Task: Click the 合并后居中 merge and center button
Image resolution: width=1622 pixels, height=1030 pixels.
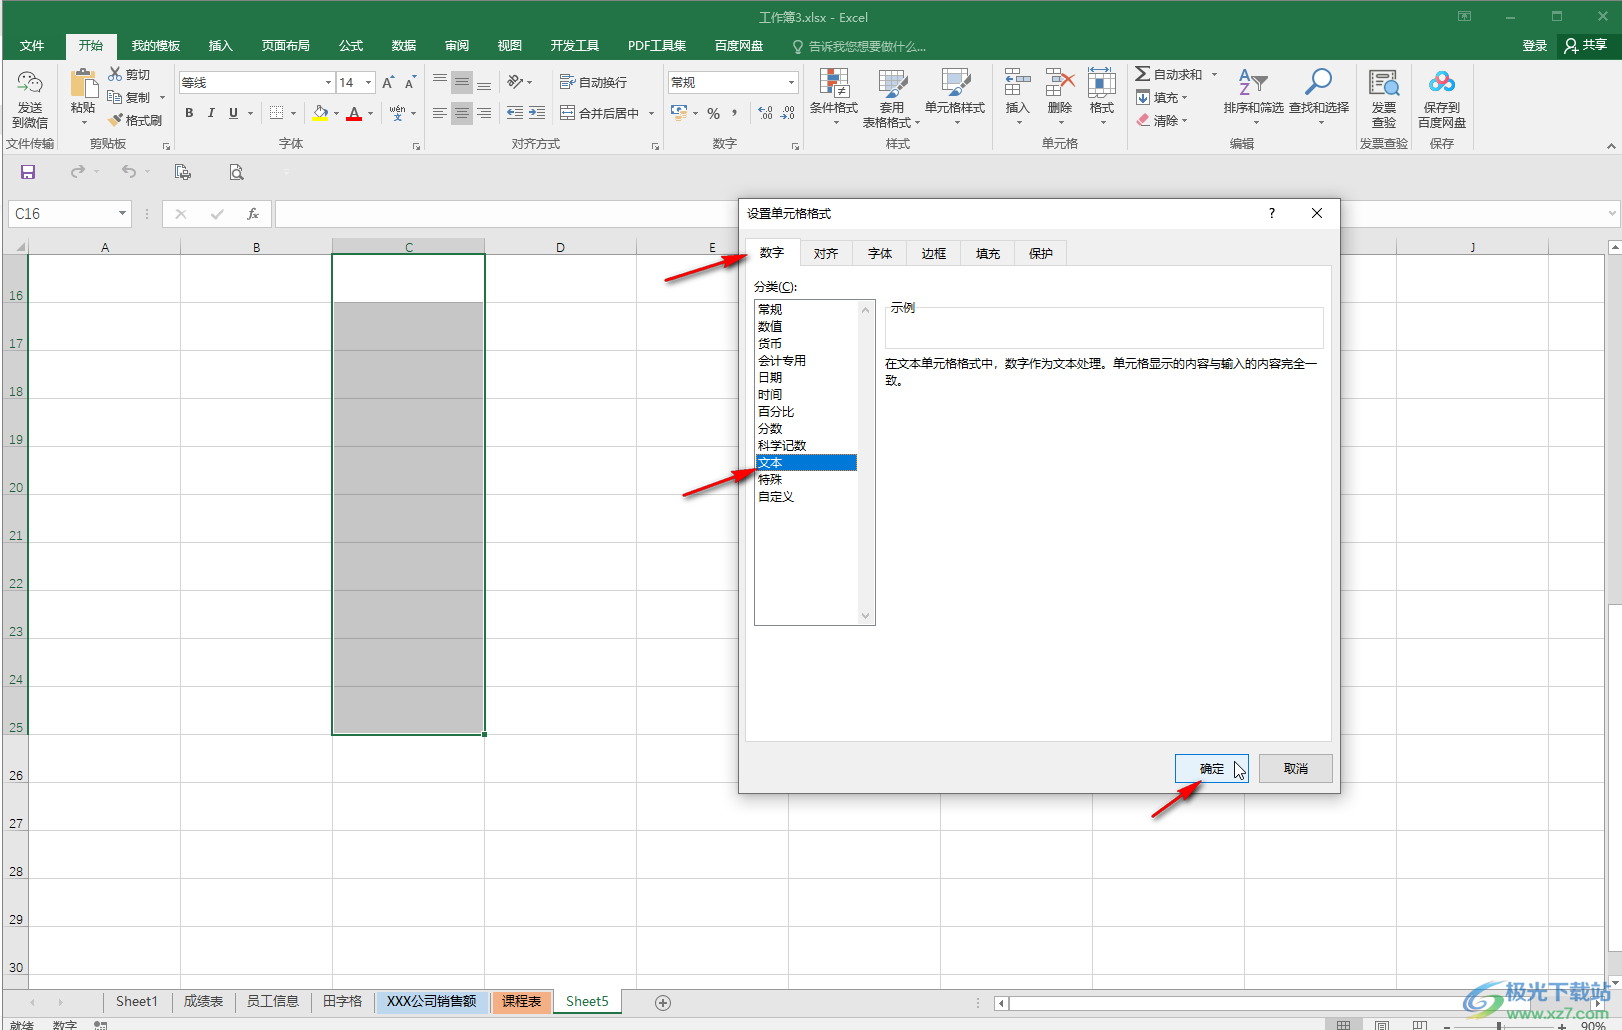Action: (x=599, y=113)
